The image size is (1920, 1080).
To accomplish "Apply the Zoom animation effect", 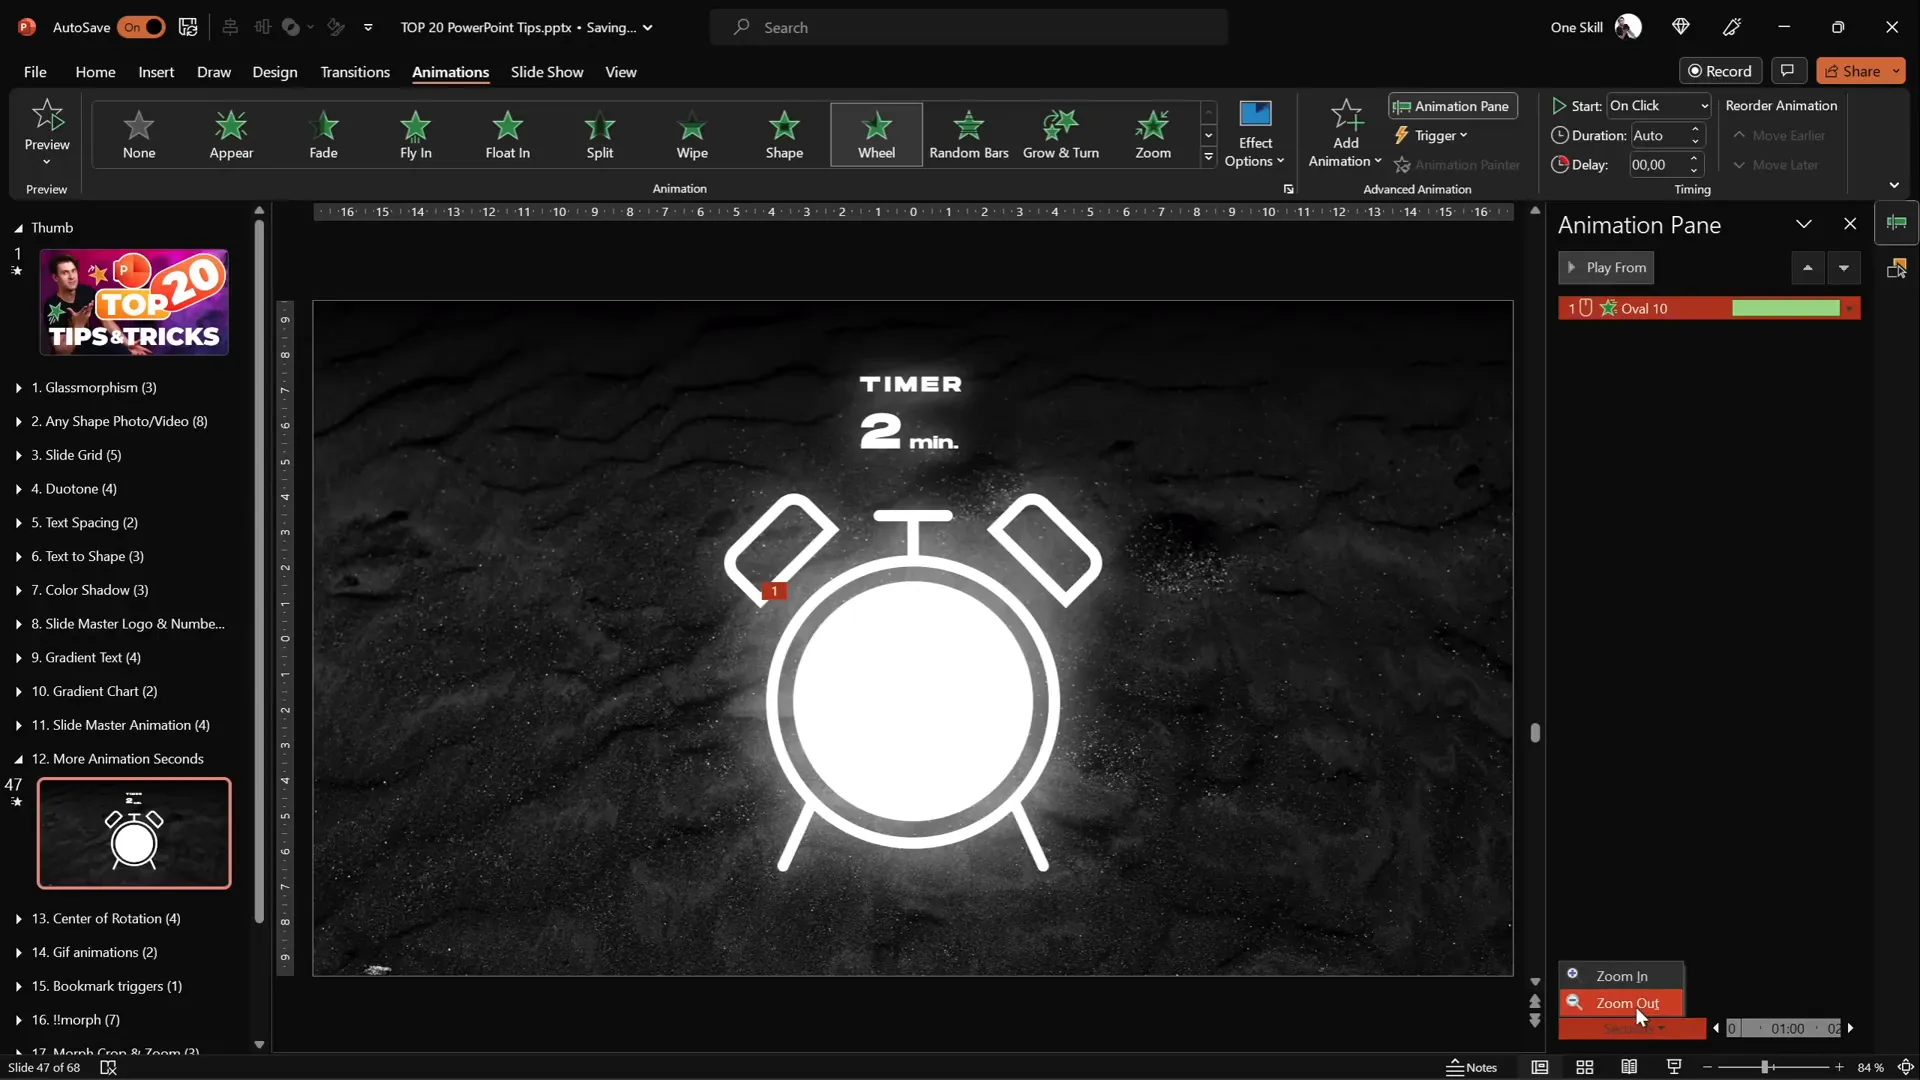I will pyautogui.click(x=1152, y=134).
